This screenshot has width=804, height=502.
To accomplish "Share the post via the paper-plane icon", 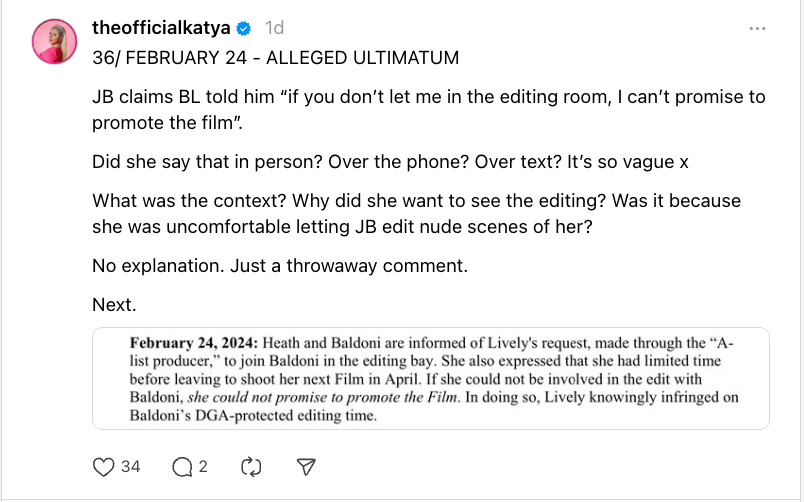I will (308, 466).
